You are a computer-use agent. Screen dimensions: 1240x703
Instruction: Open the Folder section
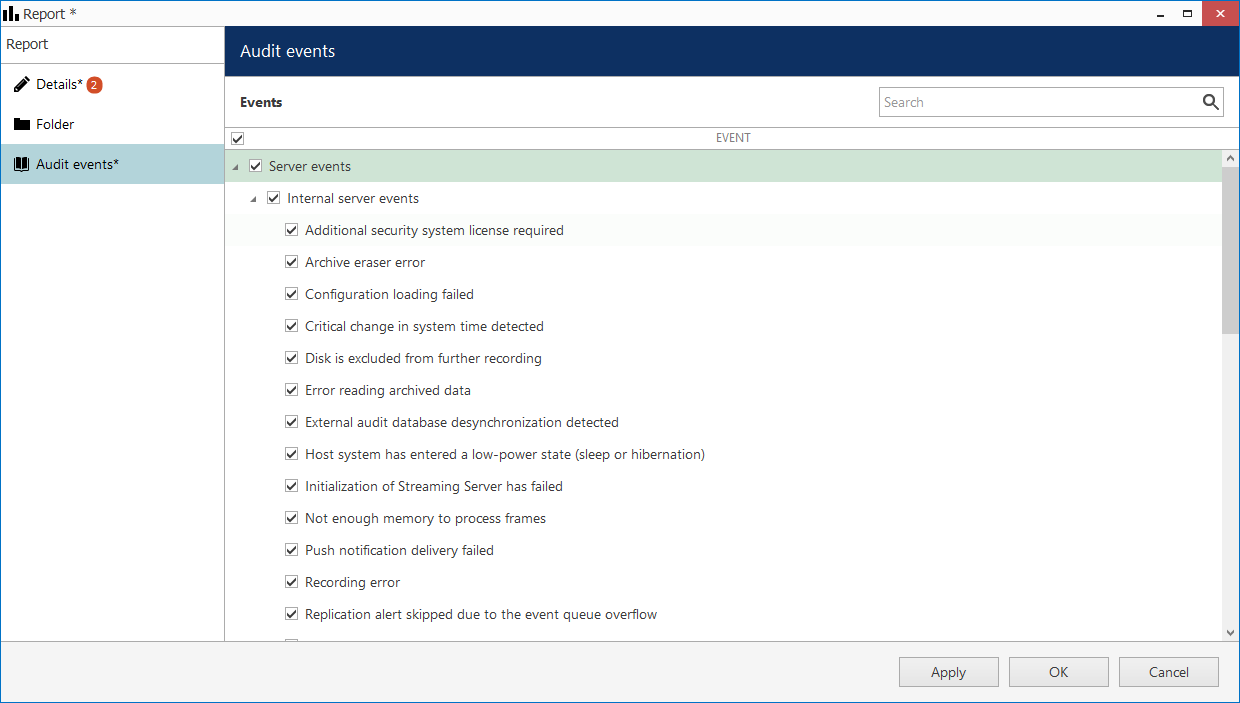click(x=112, y=125)
